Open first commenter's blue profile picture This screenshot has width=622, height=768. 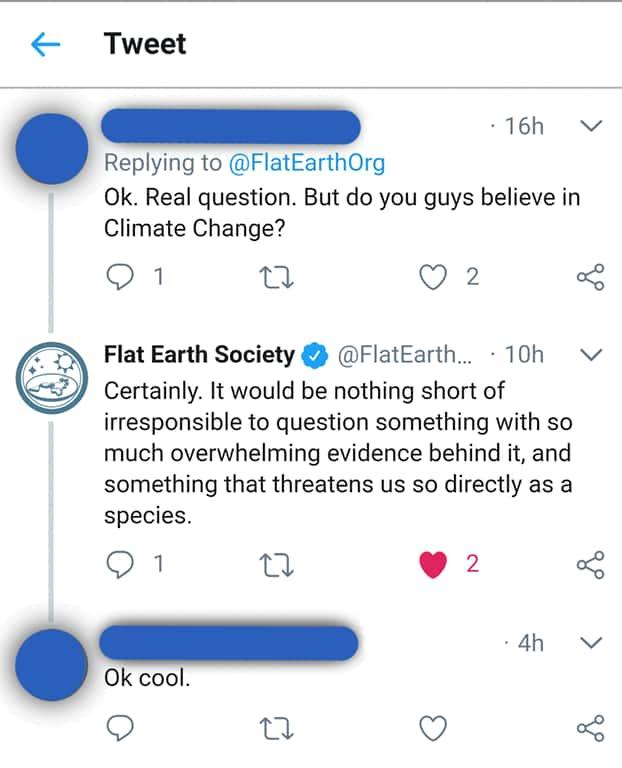coord(52,148)
